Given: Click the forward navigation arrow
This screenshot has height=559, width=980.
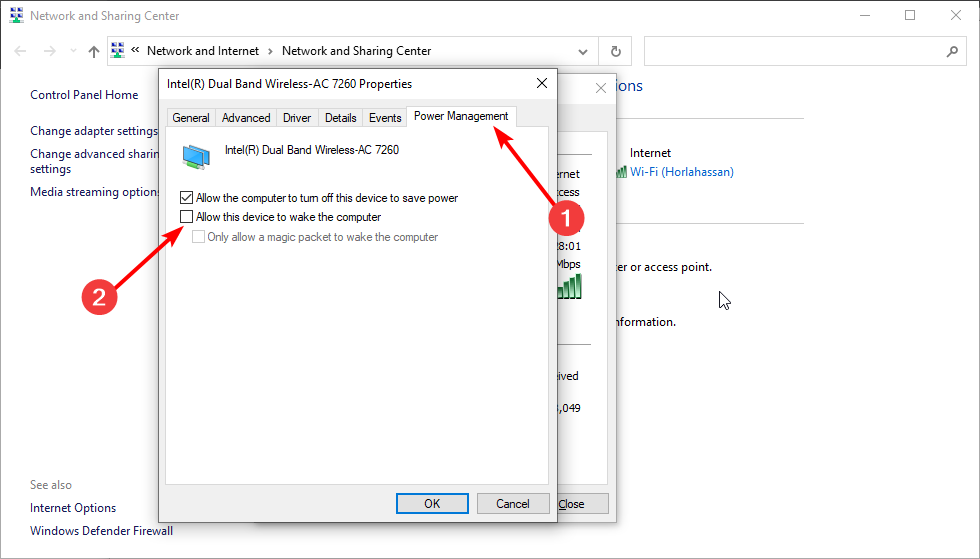Looking at the screenshot, I should (x=49, y=51).
